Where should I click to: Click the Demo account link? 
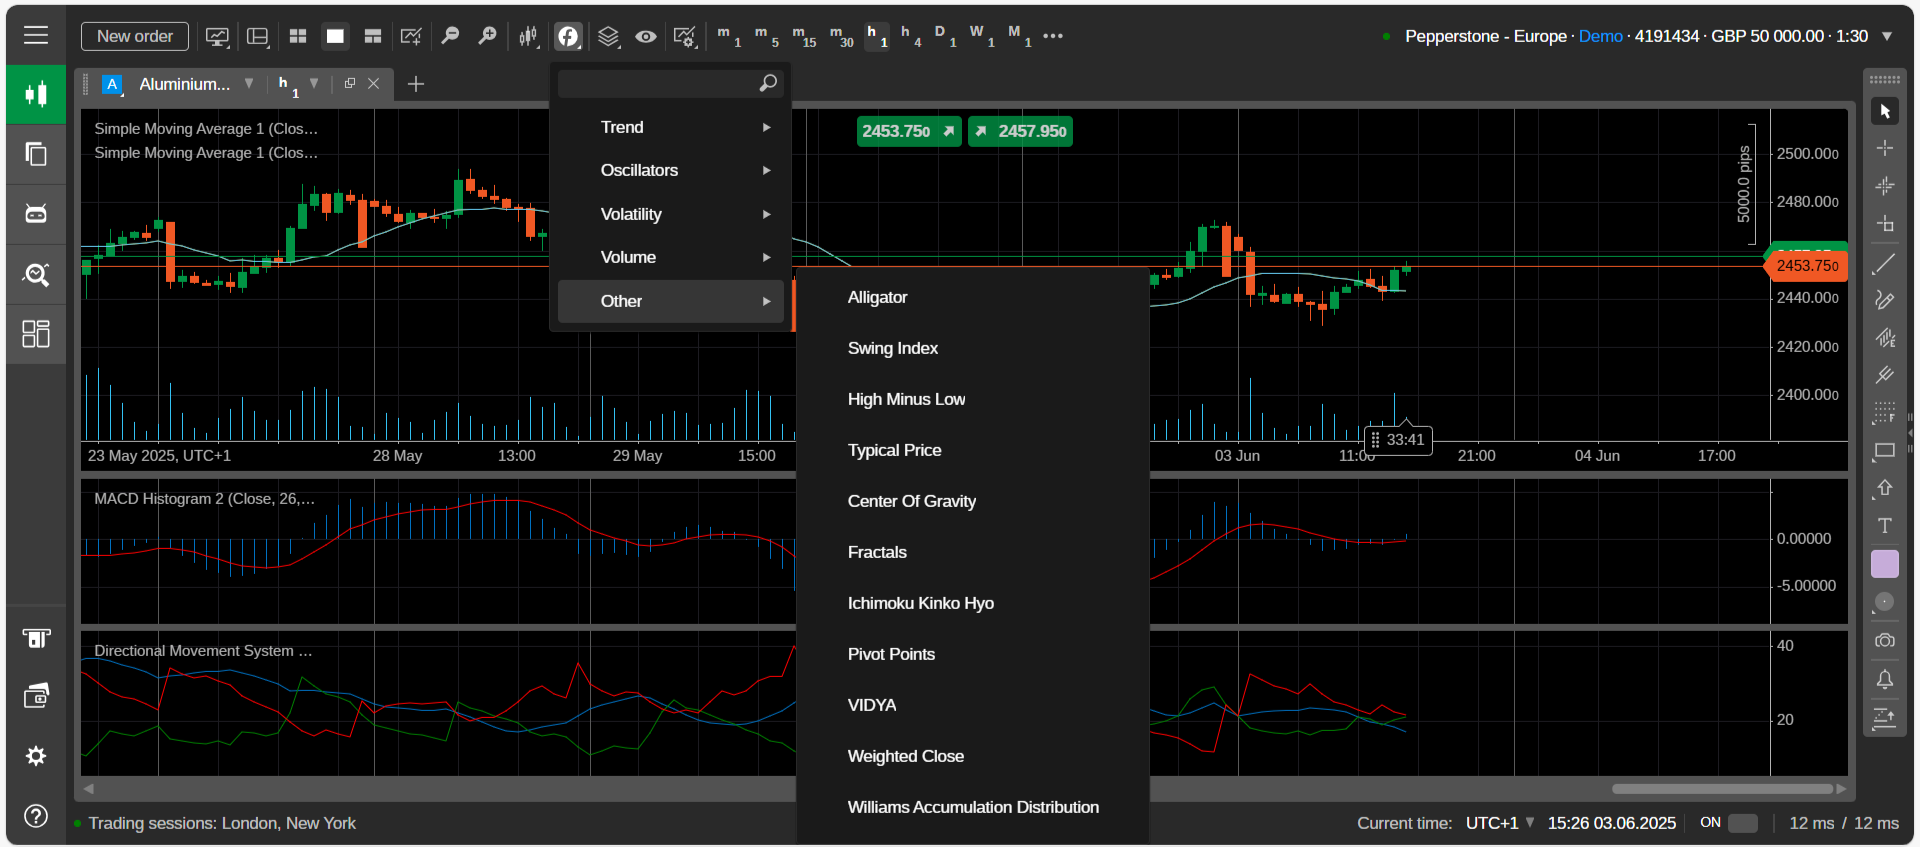point(1600,36)
